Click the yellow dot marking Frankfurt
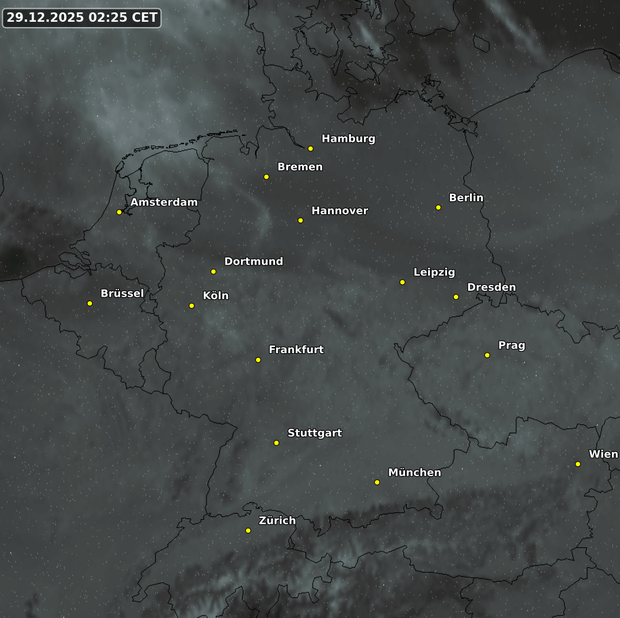This screenshot has height=618, width=620. (258, 359)
